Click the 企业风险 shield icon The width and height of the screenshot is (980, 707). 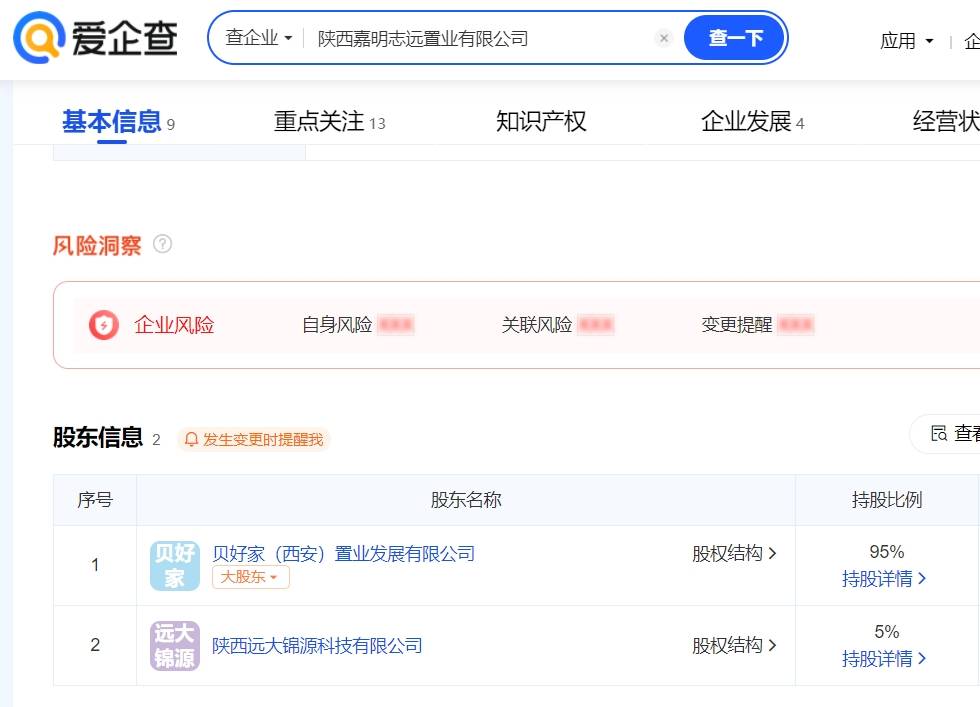tap(104, 325)
